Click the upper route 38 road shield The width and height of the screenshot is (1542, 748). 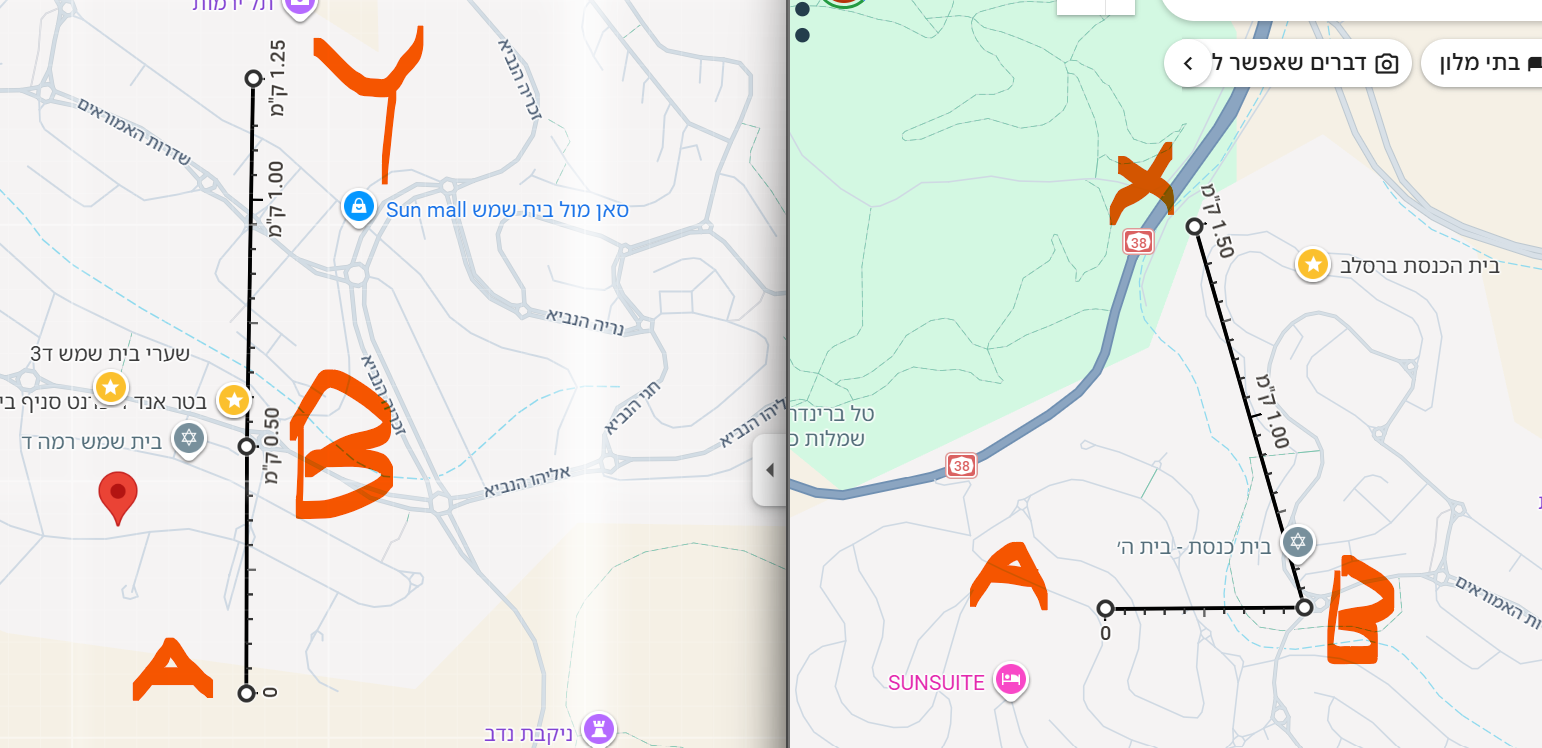click(1137, 241)
